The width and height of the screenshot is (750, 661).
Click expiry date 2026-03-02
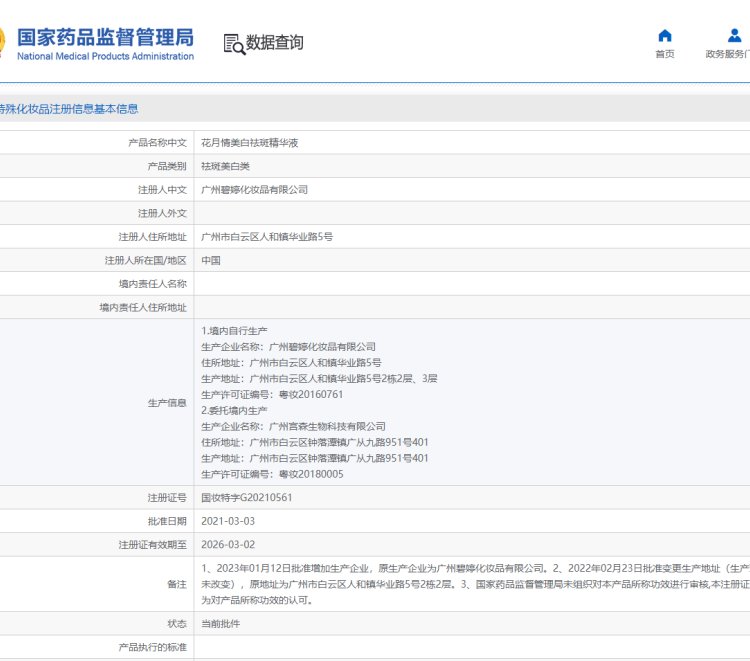pos(228,544)
